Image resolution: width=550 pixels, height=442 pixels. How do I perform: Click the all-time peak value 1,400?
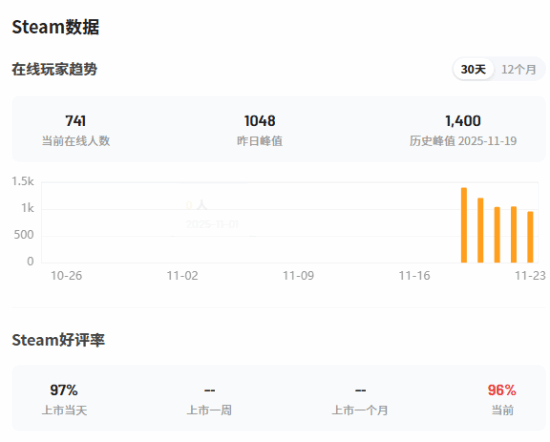[x=463, y=121]
